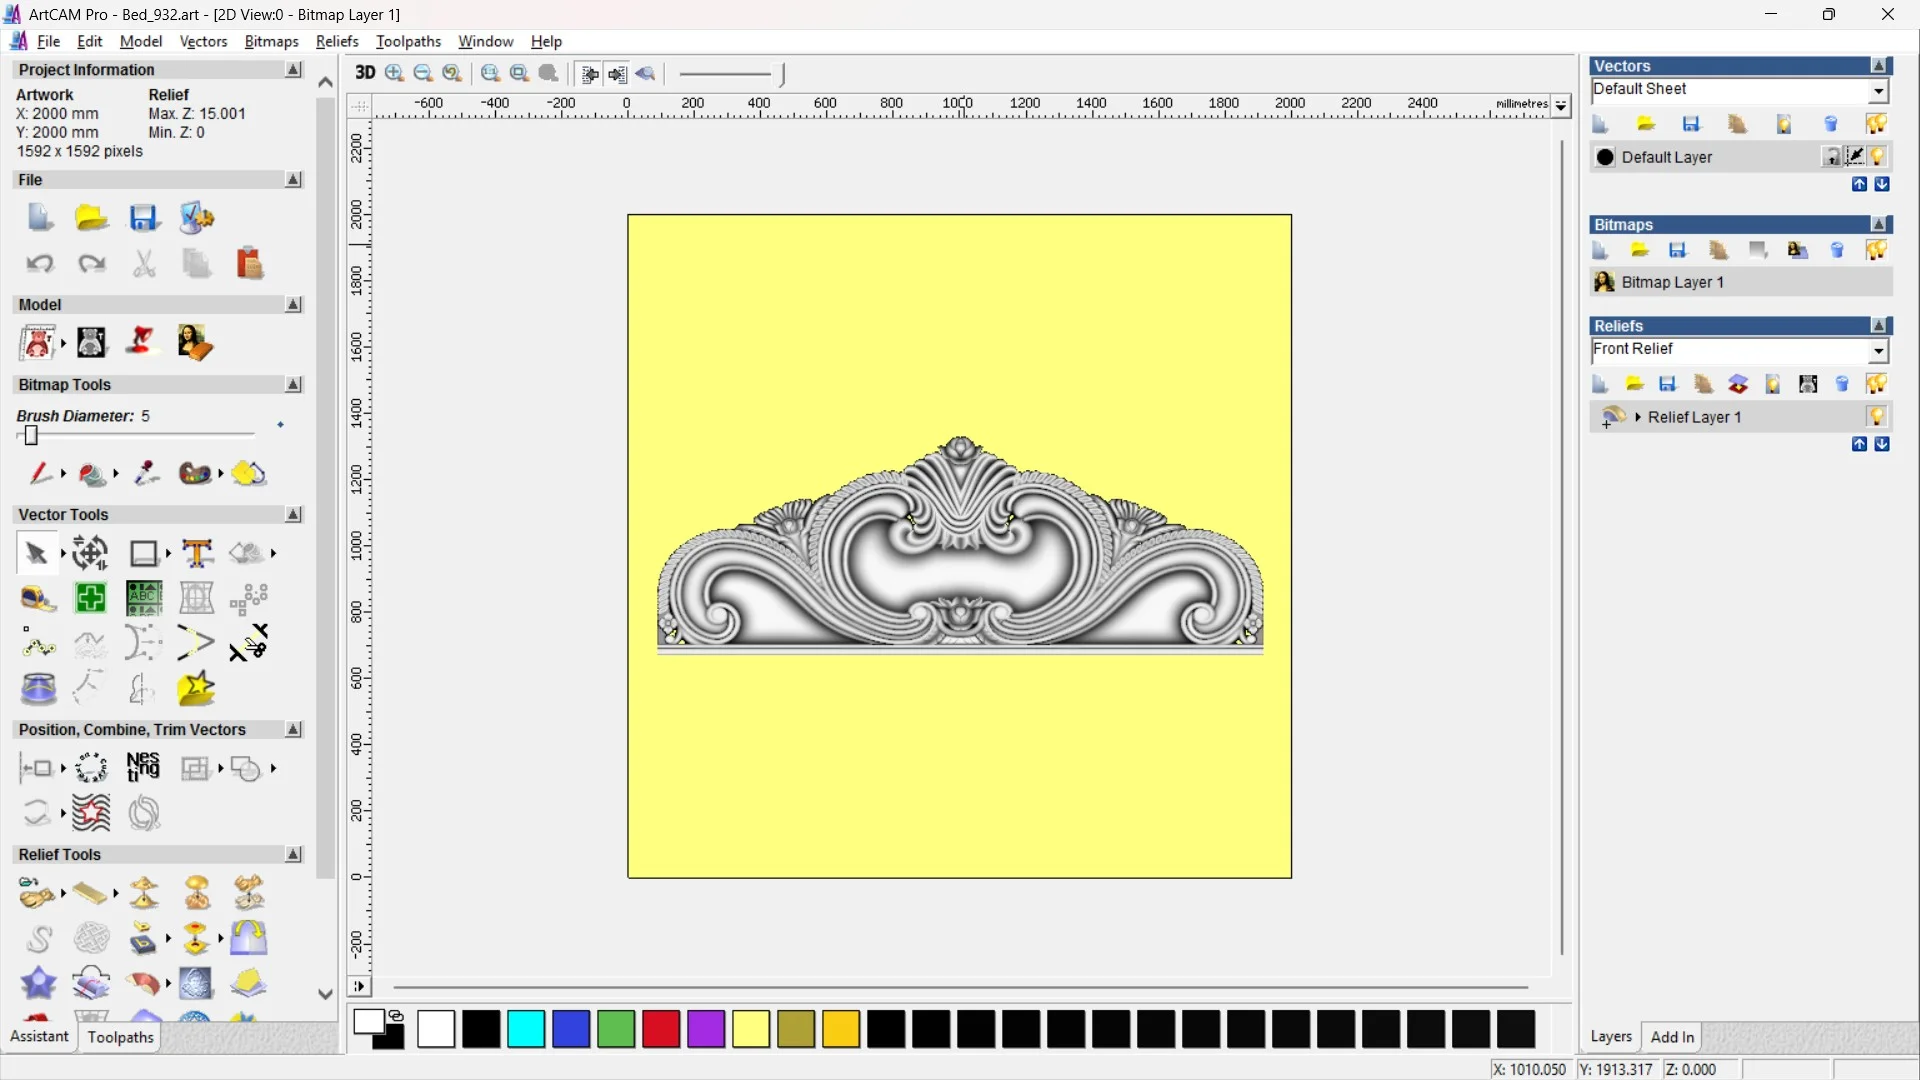Select the Nesting tool icon

[x=143, y=768]
